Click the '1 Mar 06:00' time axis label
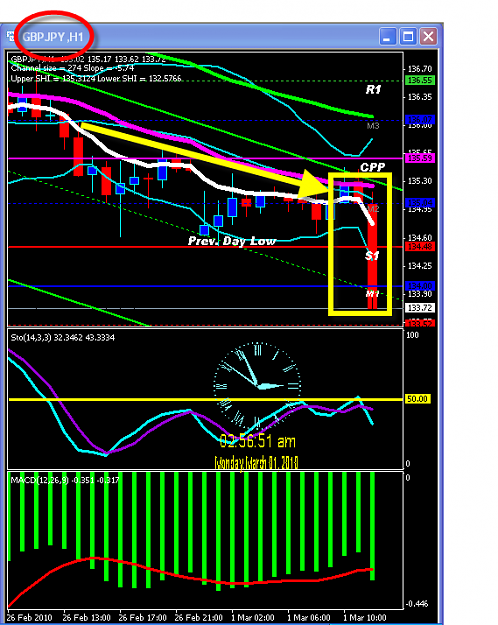498x625 pixels. pyautogui.click(x=309, y=618)
